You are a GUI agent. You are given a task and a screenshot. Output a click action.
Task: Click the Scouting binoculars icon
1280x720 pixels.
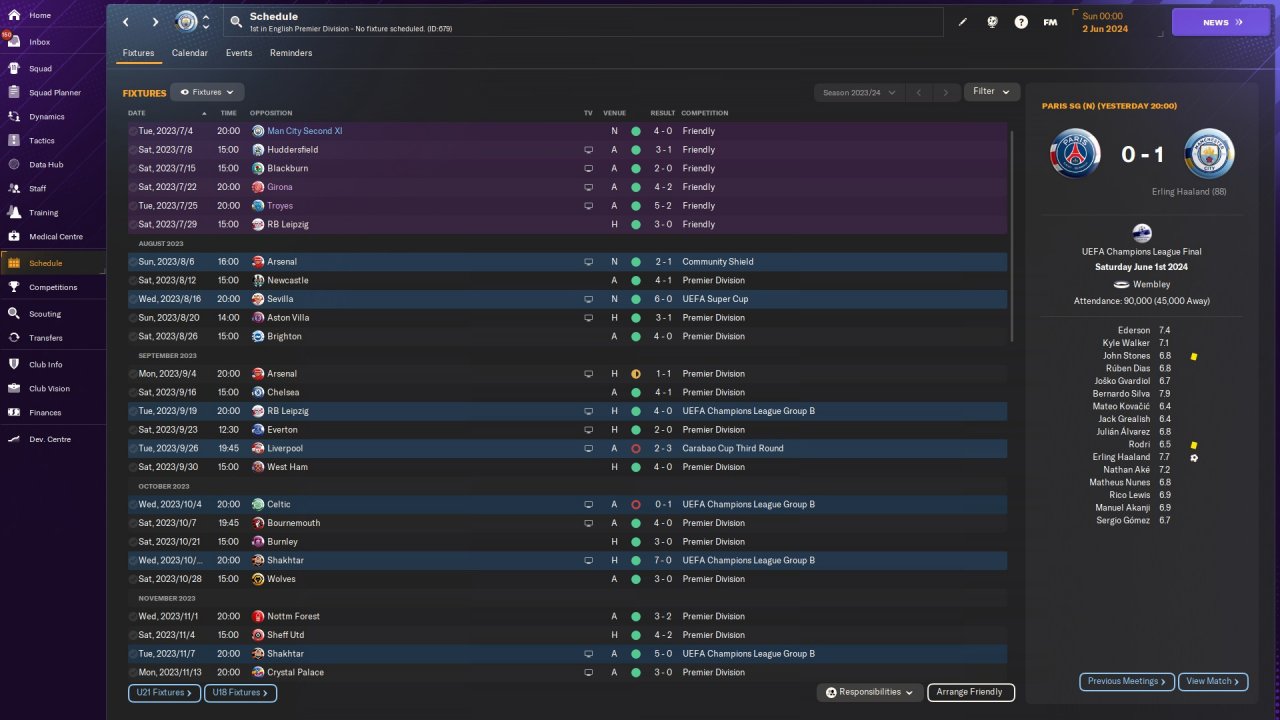14,313
